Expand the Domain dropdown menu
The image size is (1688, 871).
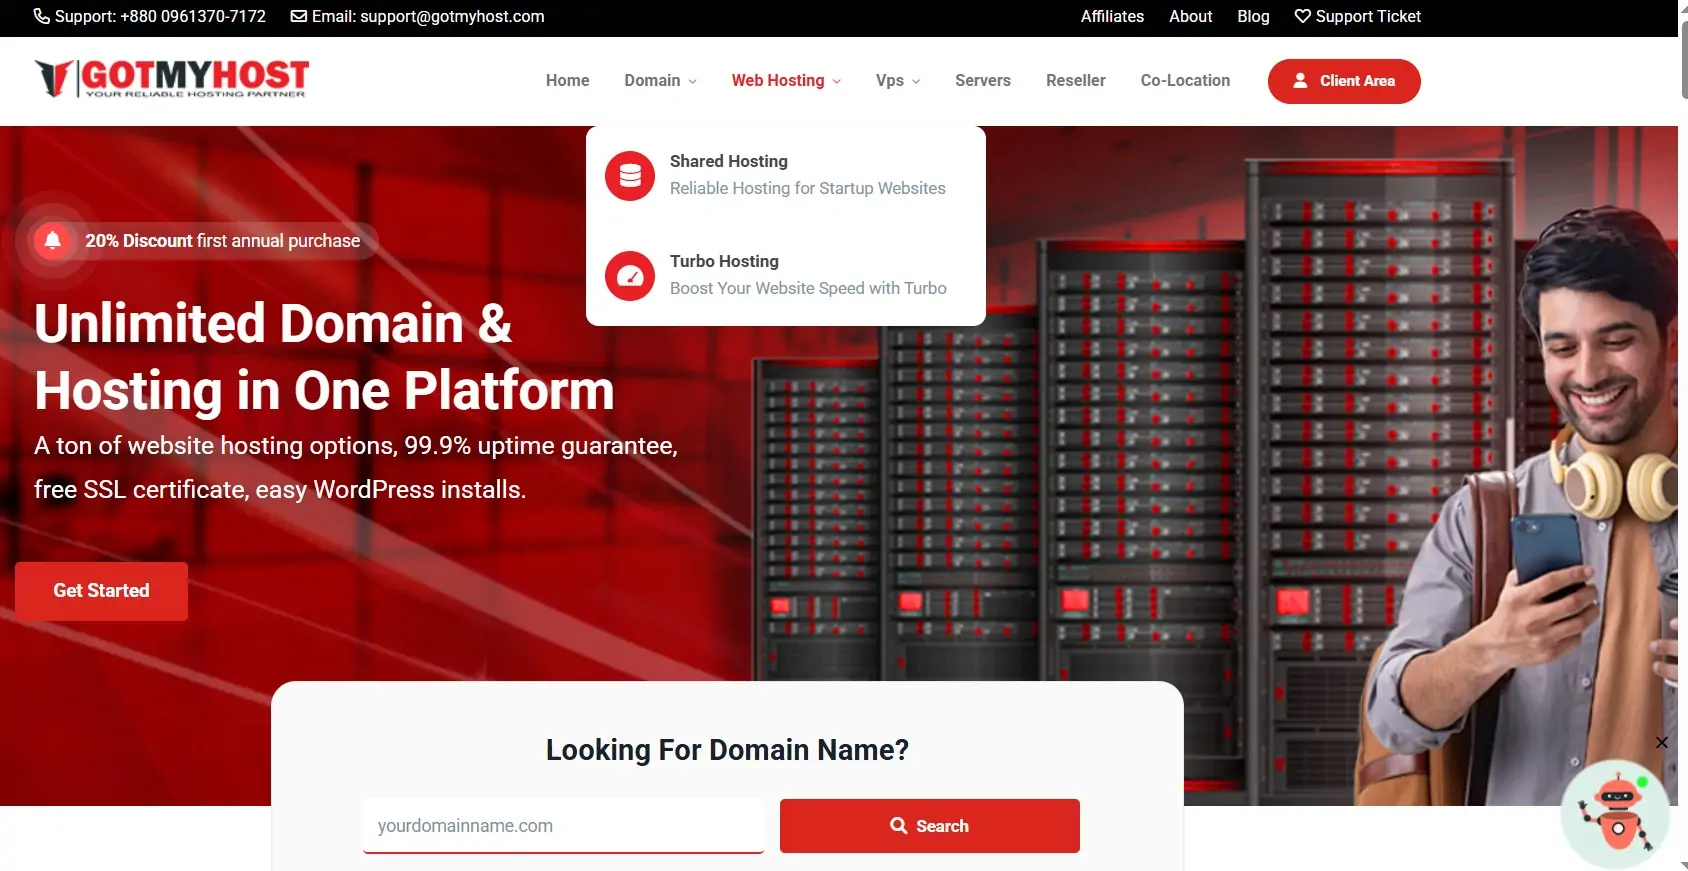[x=660, y=81]
